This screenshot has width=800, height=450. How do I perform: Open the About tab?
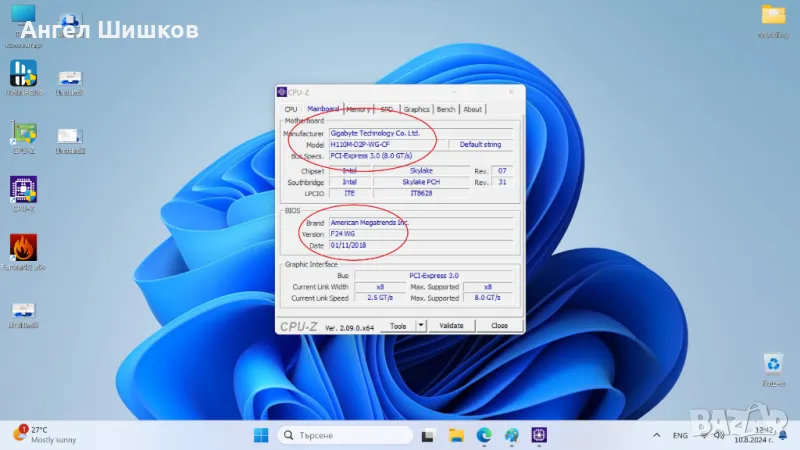click(x=472, y=109)
